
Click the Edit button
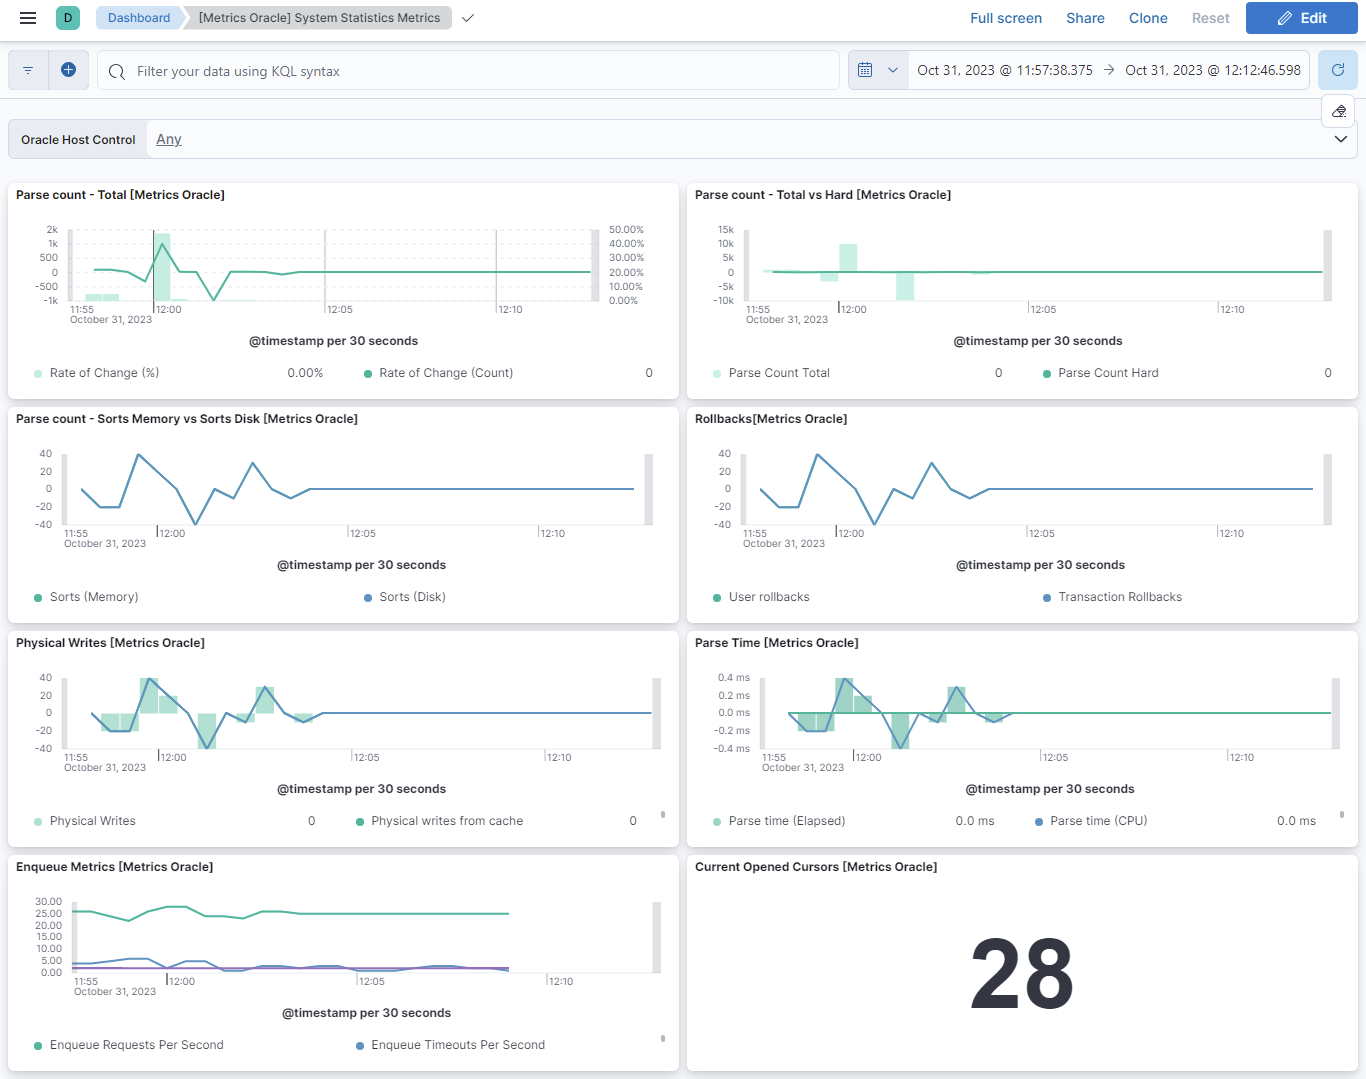coord(1301,18)
